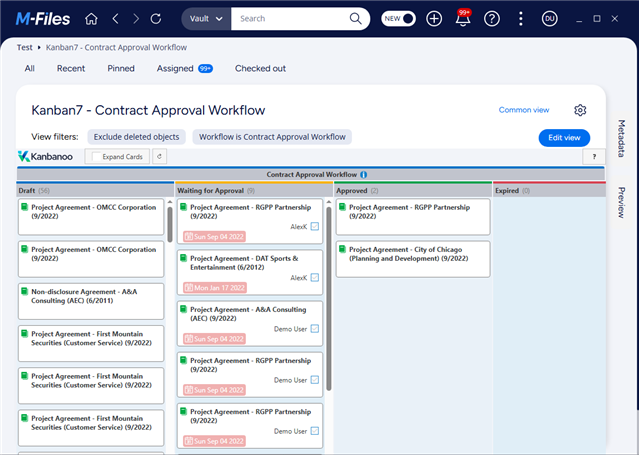
Task: Create a new object with the plus icon
Action: pyautogui.click(x=434, y=19)
